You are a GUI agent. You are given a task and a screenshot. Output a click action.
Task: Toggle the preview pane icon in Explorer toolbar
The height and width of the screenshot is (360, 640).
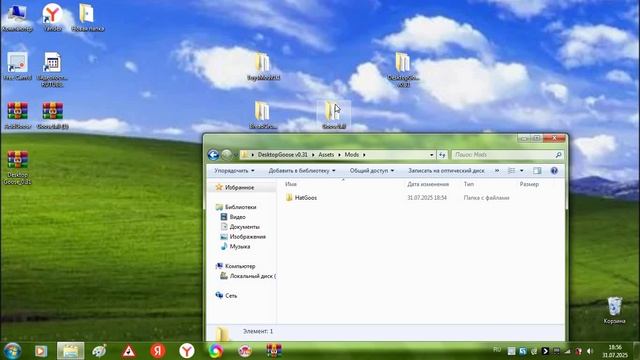point(537,171)
